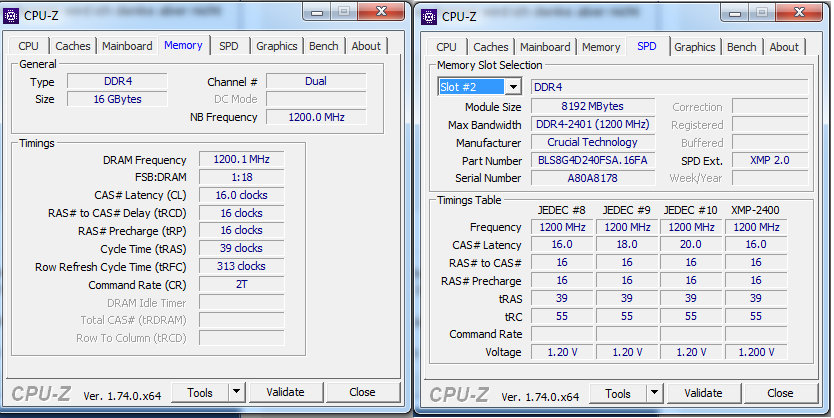Click the part number BLS8G4D240FSA.16FA
The height and width of the screenshot is (418, 834).
593,160
